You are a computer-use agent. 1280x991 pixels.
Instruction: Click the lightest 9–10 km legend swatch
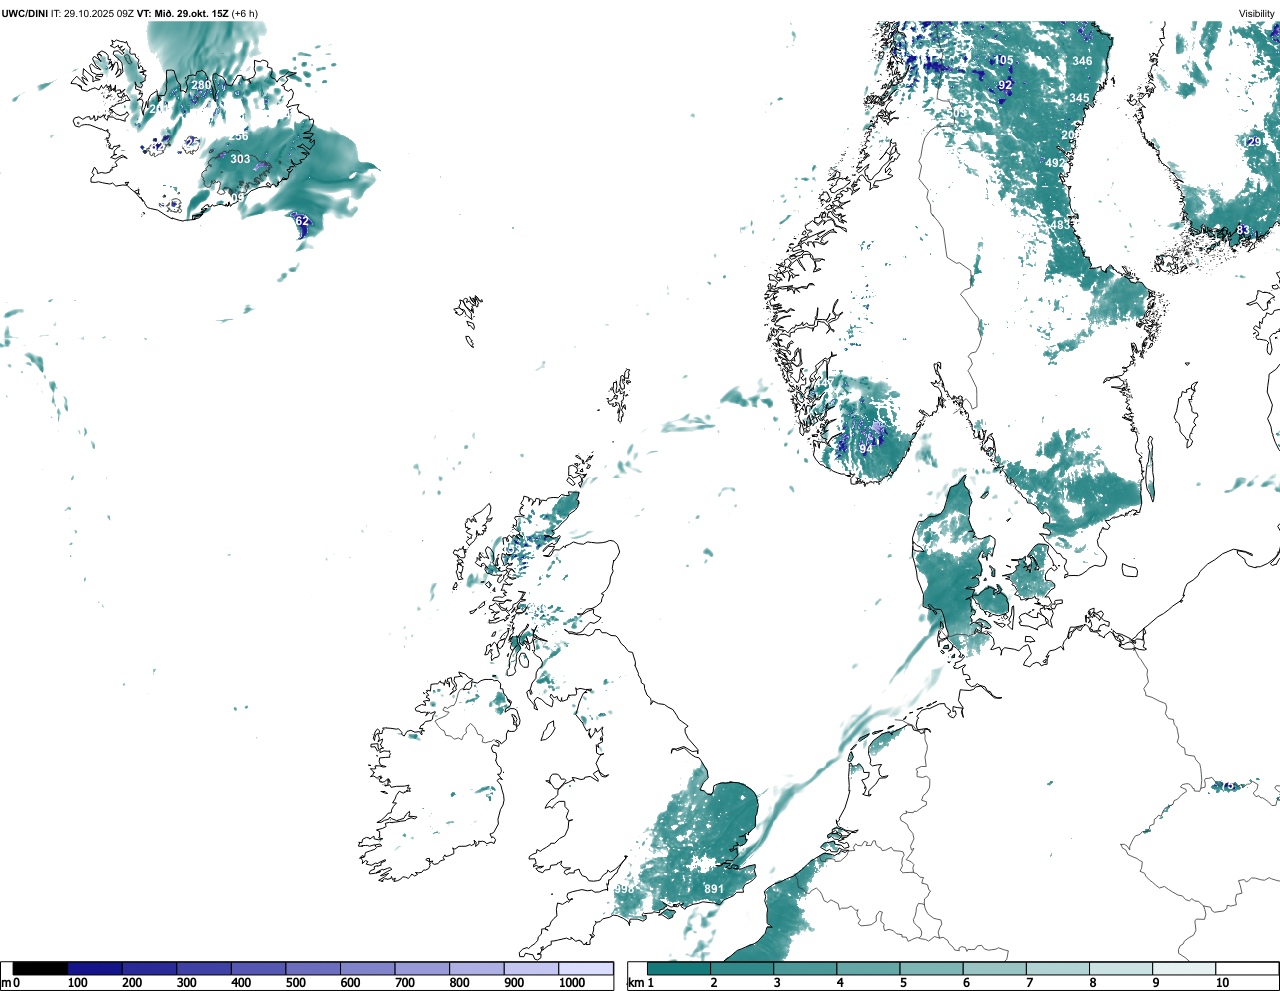(1184, 968)
